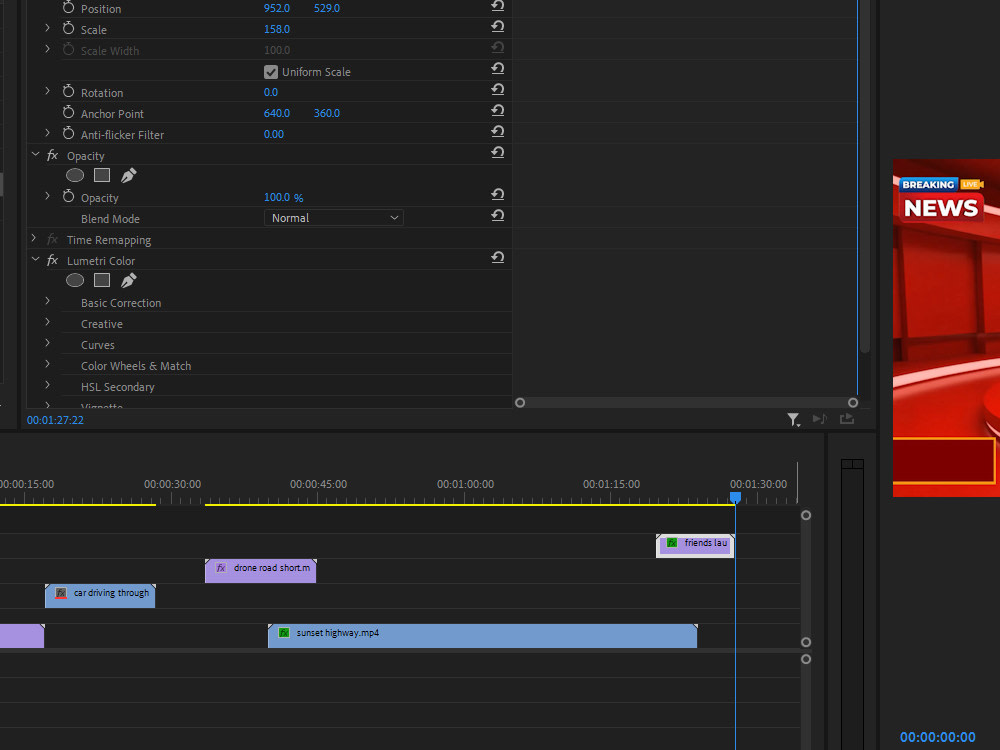This screenshot has height=750, width=1000.
Task: Select the drone road short clip
Action: pos(260,571)
